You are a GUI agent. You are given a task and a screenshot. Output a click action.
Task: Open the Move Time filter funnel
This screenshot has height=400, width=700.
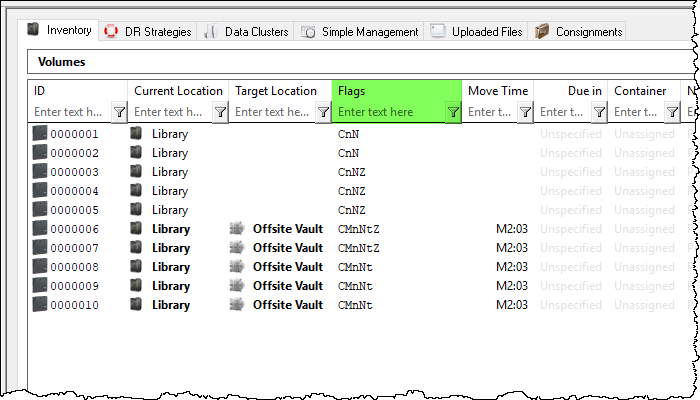click(x=525, y=112)
